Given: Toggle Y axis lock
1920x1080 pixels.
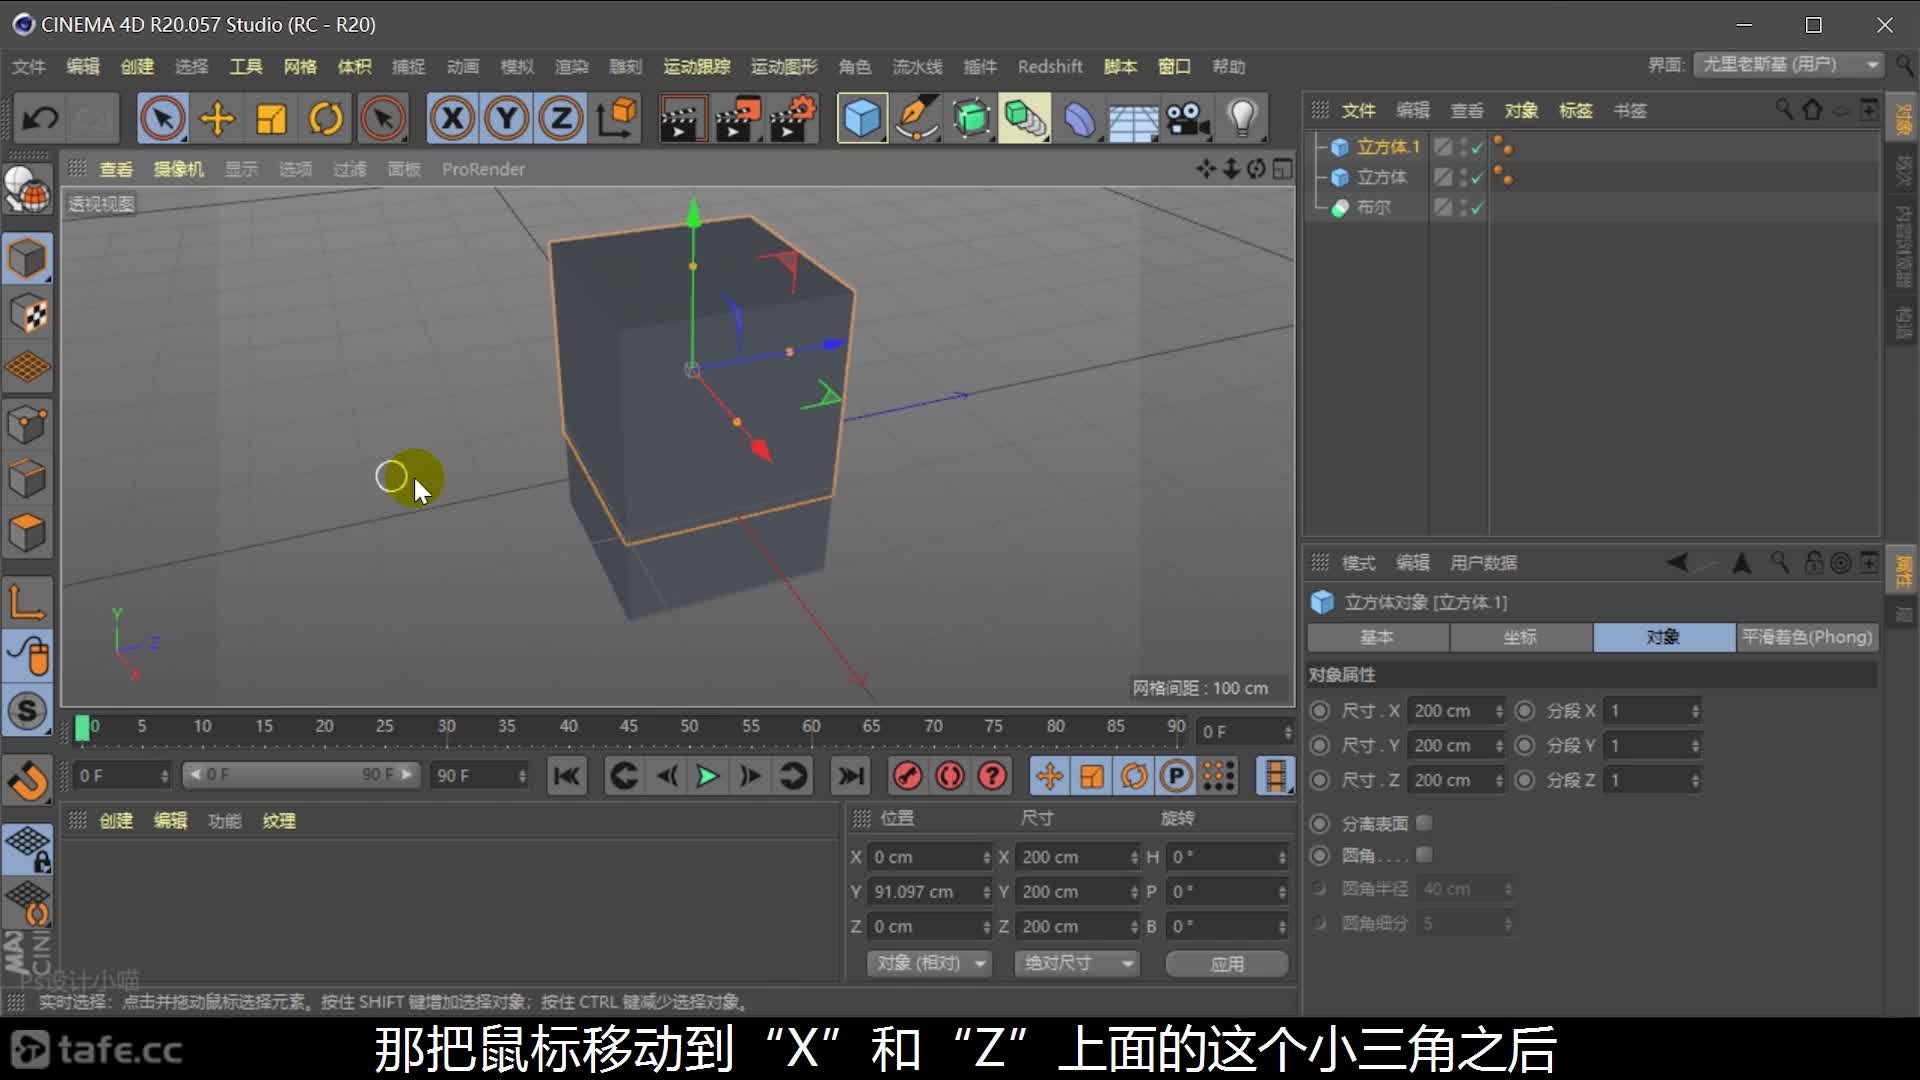Looking at the screenshot, I should coord(507,119).
